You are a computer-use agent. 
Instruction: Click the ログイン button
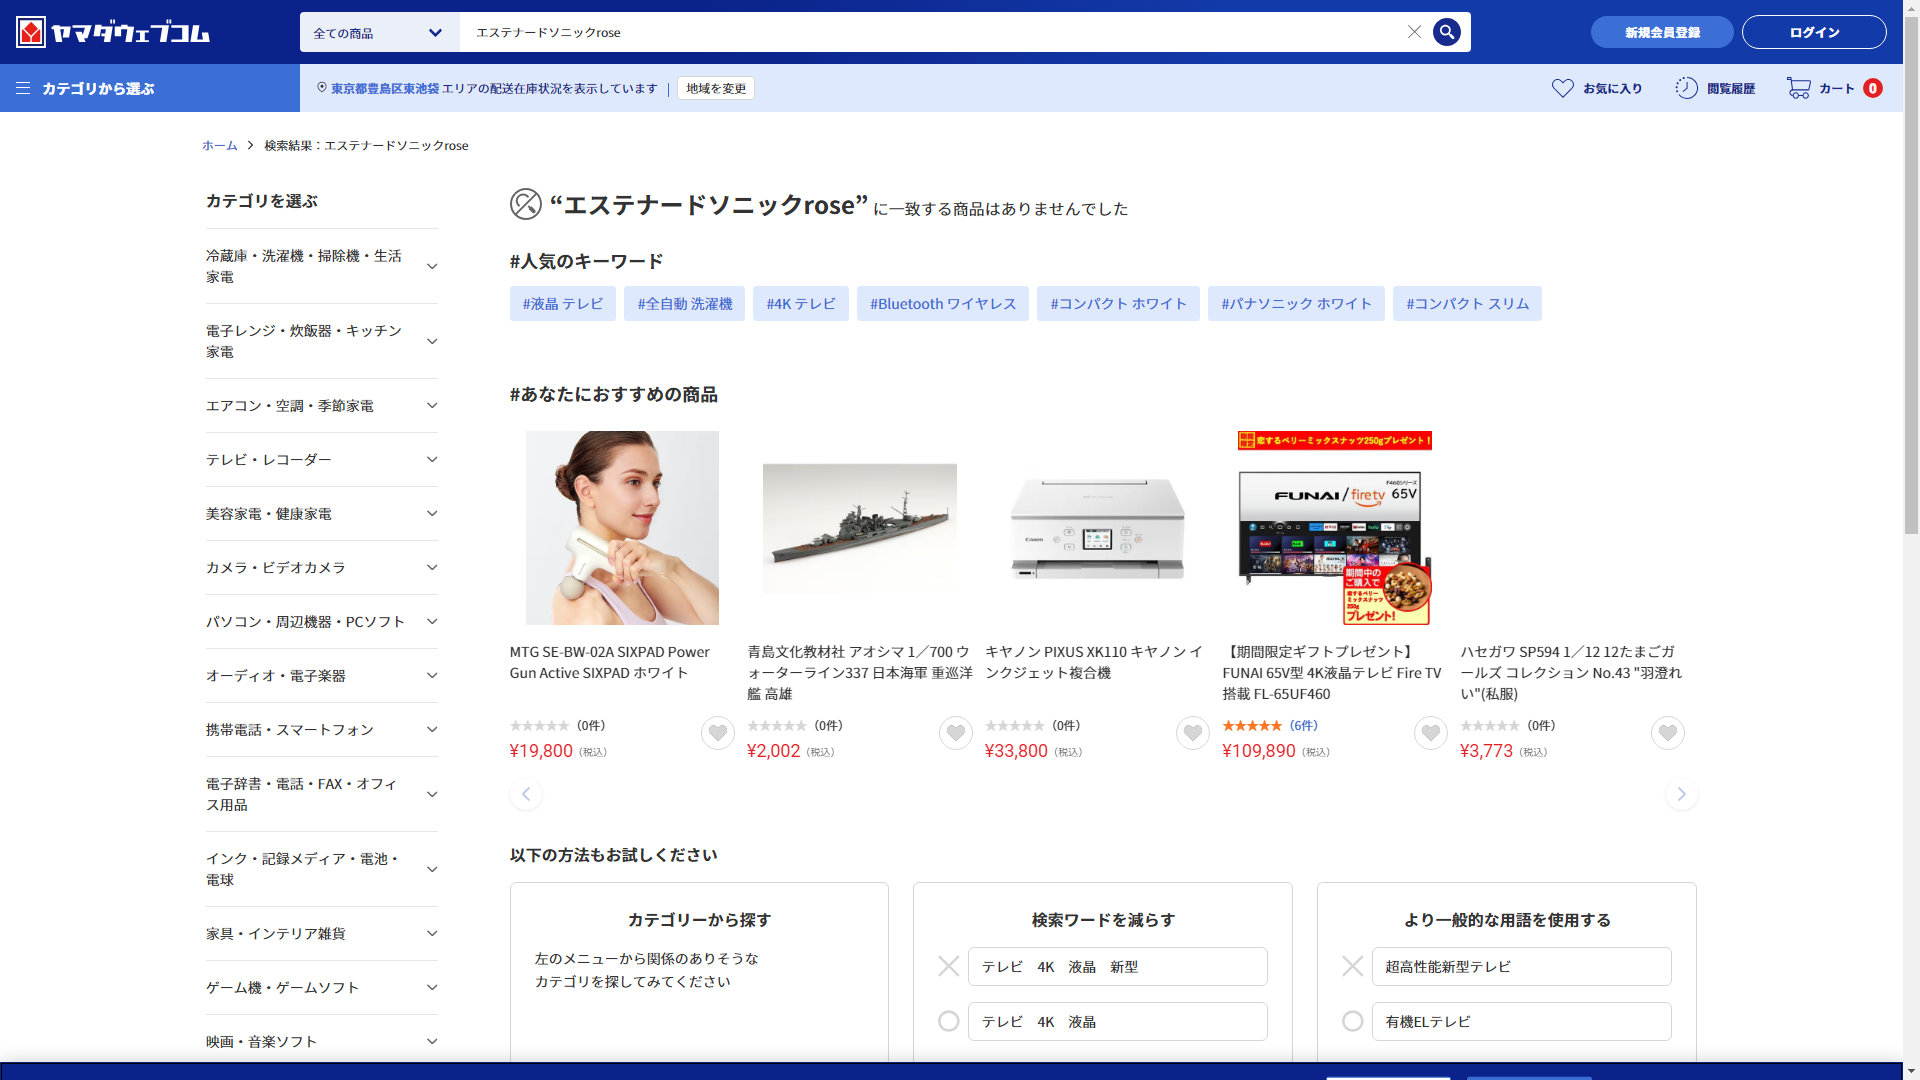tap(1813, 32)
